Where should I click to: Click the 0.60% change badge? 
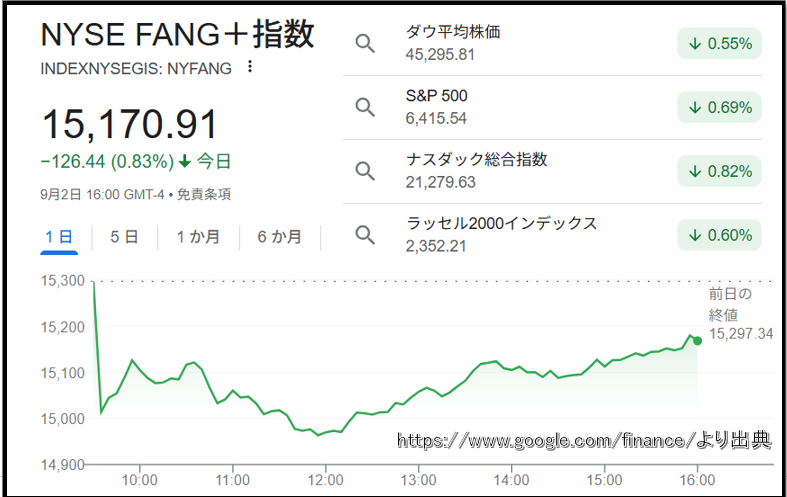pyautogui.click(x=719, y=235)
